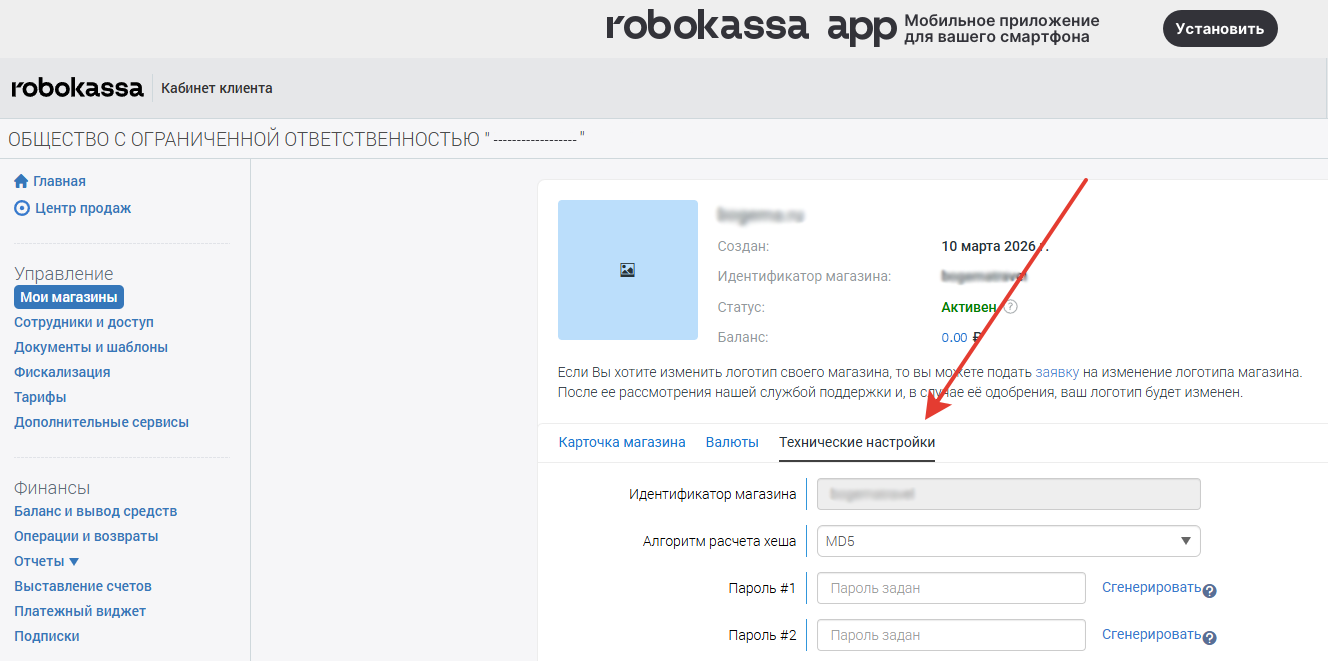The height and width of the screenshot is (661, 1328).
Task: Go to Главная page link
Action: [x=59, y=181]
